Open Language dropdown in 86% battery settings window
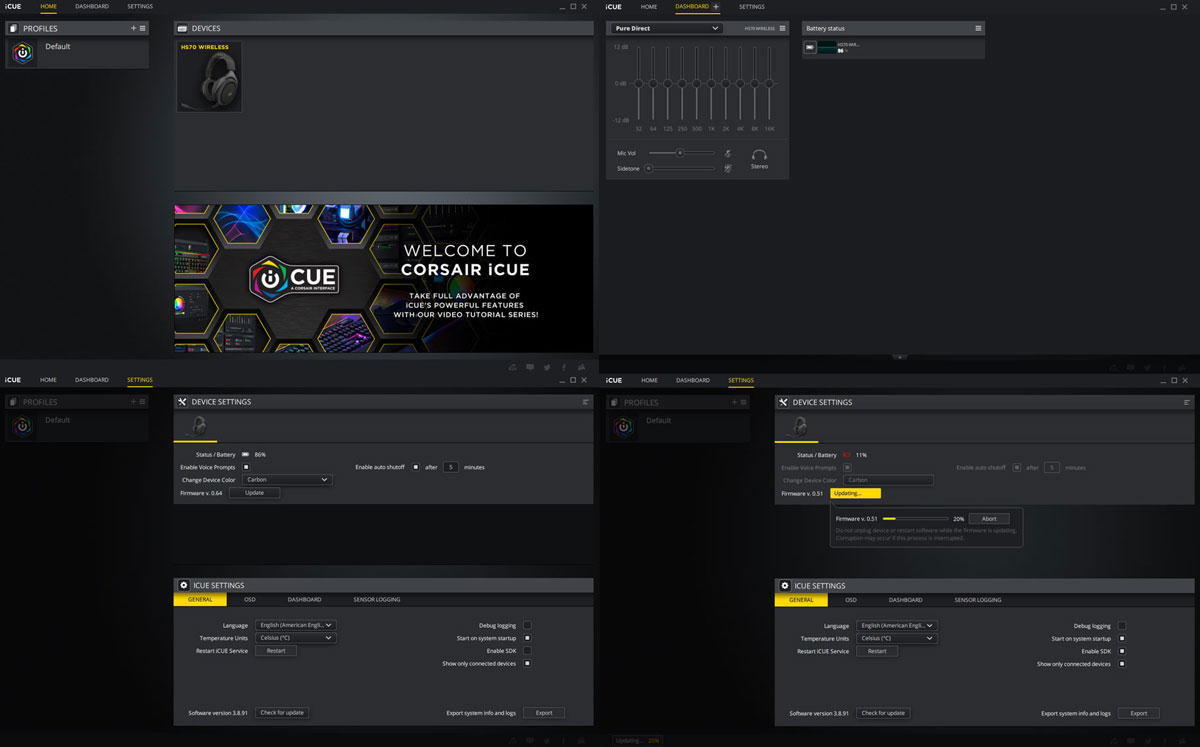This screenshot has height=747, width=1200. point(295,625)
